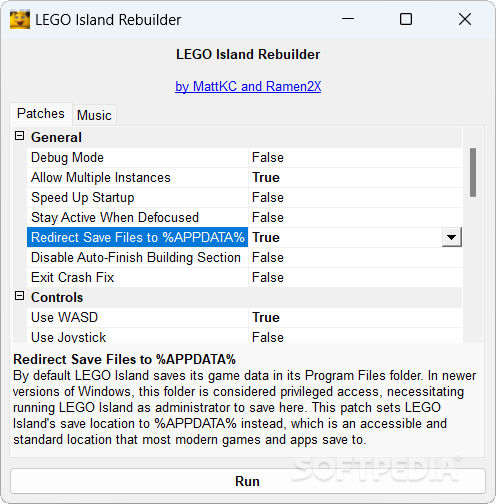The width and height of the screenshot is (496, 504).
Task: Click True value of Allow Multiple Instances
Action: coord(355,178)
